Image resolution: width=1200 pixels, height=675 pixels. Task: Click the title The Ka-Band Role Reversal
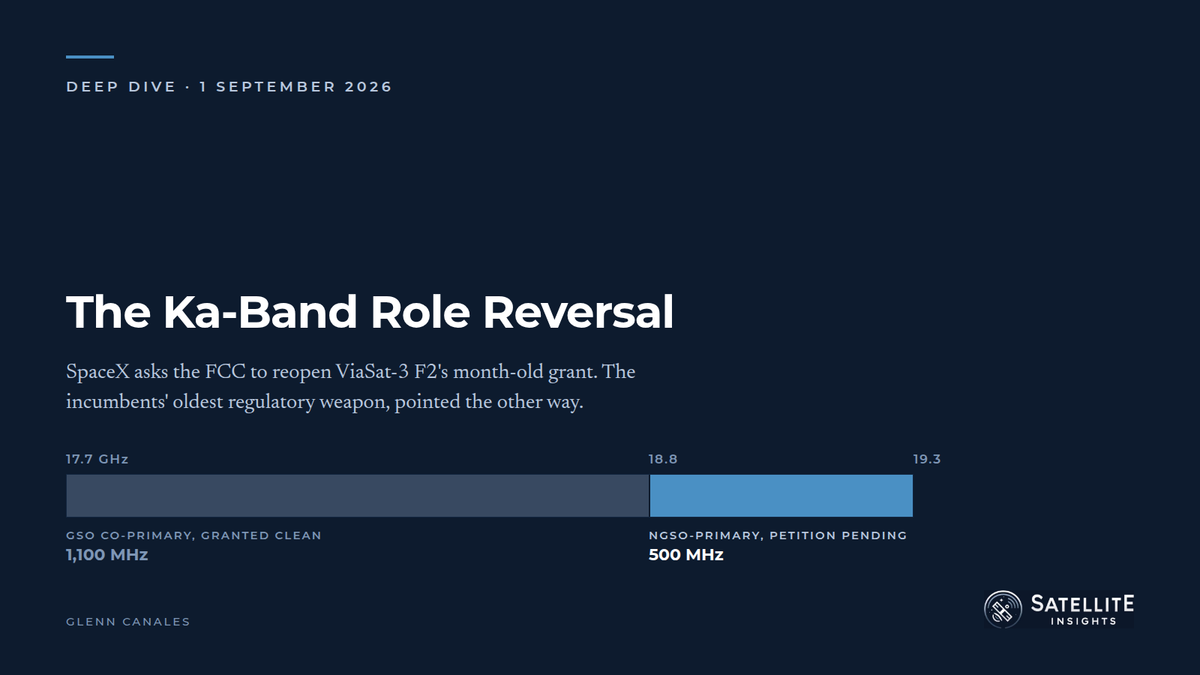point(369,312)
